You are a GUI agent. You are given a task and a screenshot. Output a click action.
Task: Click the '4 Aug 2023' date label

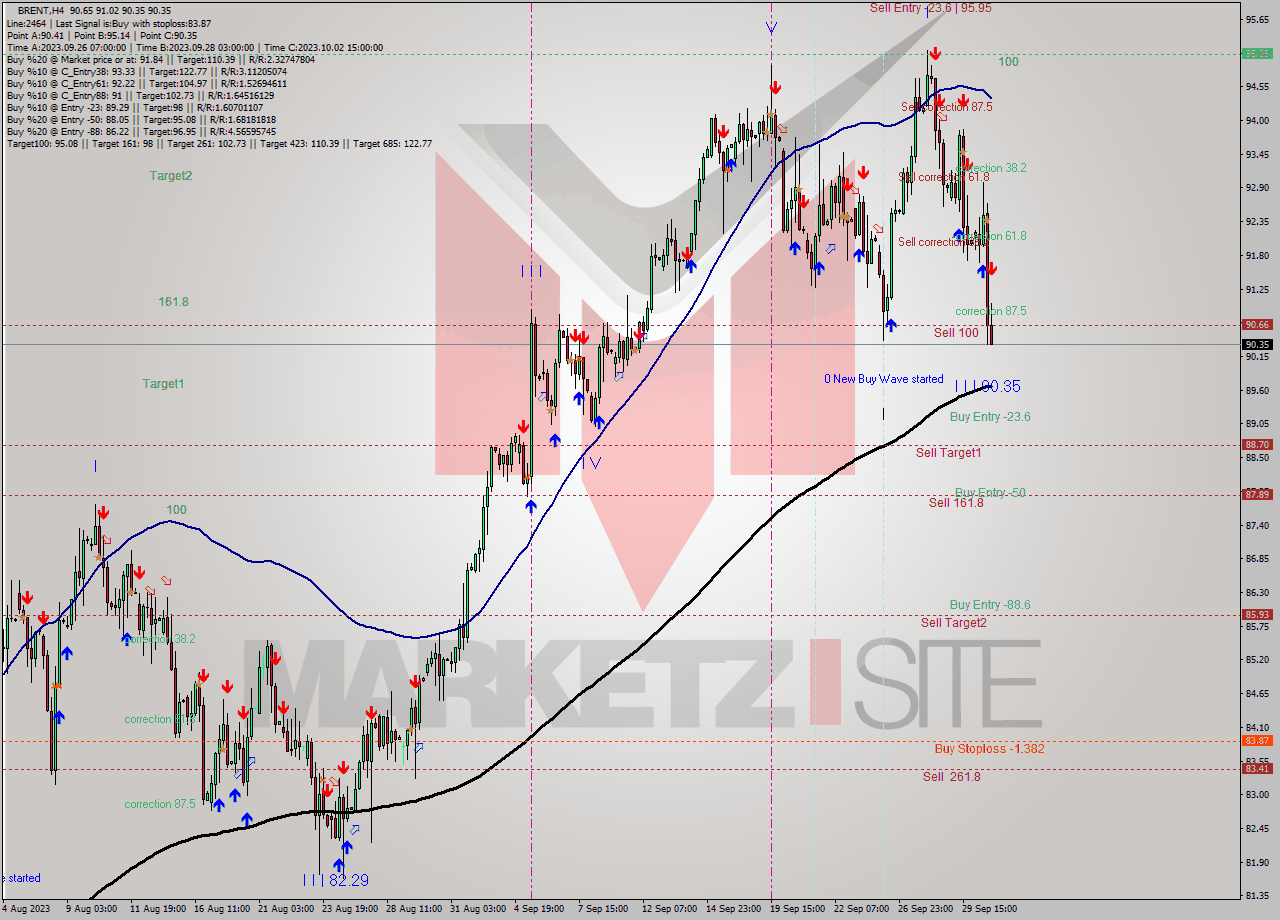pyautogui.click(x=25, y=909)
